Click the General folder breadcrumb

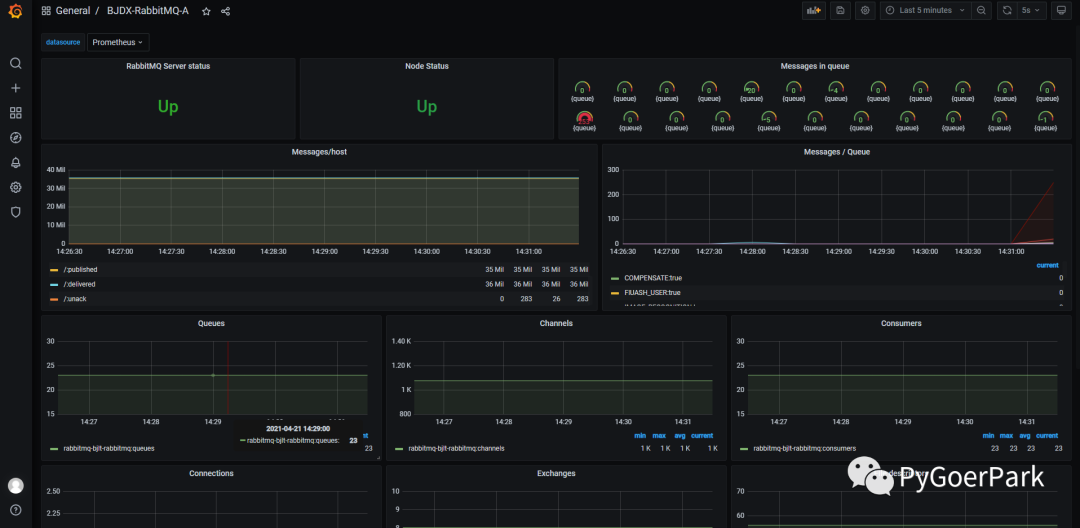(x=72, y=11)
